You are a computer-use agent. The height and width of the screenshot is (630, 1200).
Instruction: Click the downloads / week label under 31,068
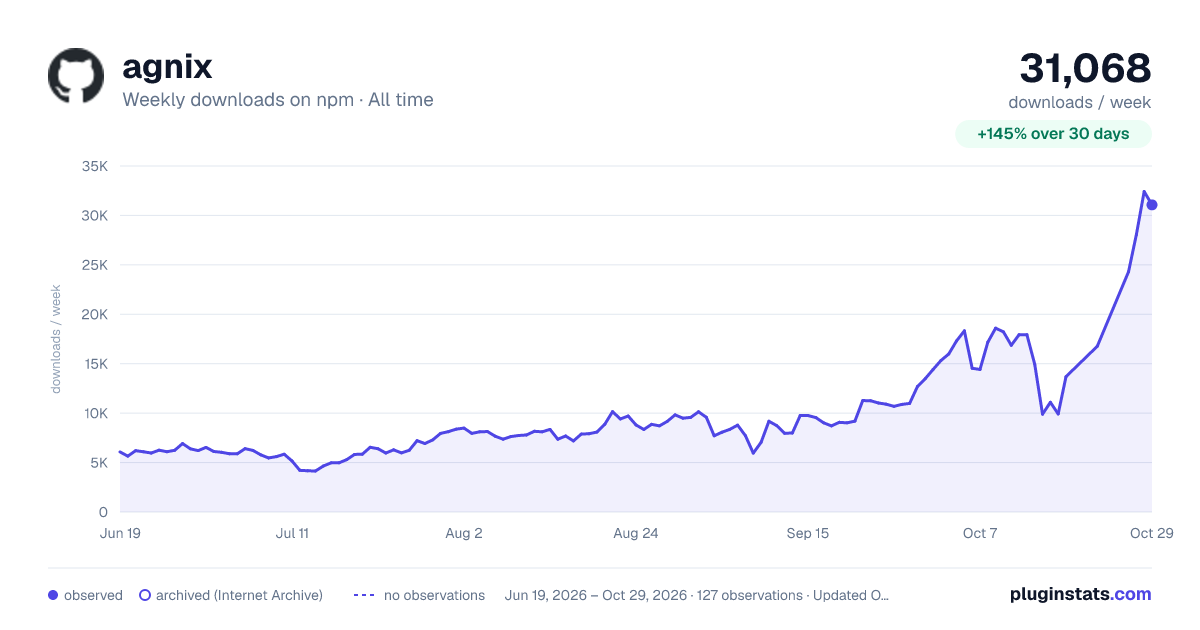click(1080, 102)
